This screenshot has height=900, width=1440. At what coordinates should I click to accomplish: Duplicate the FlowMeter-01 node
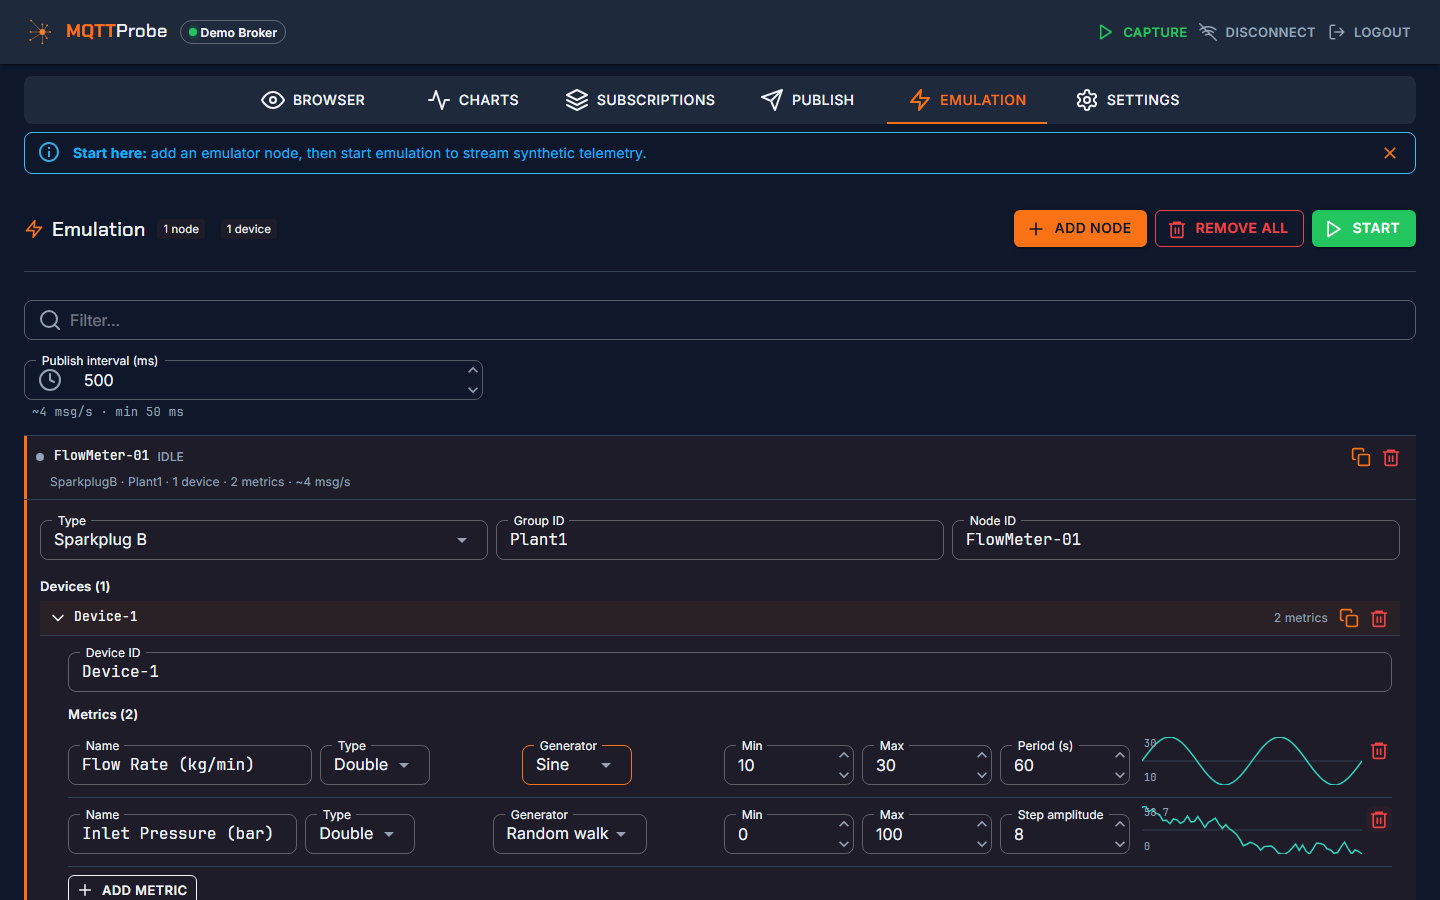1361,457
